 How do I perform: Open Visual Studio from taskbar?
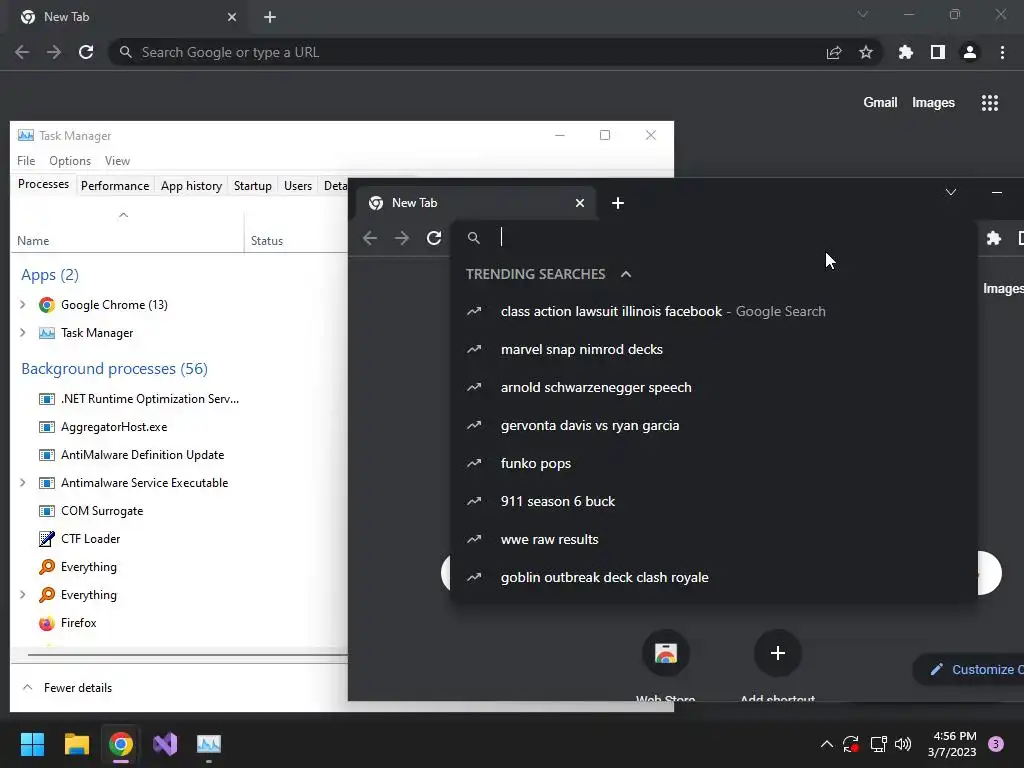click(165, 744)
